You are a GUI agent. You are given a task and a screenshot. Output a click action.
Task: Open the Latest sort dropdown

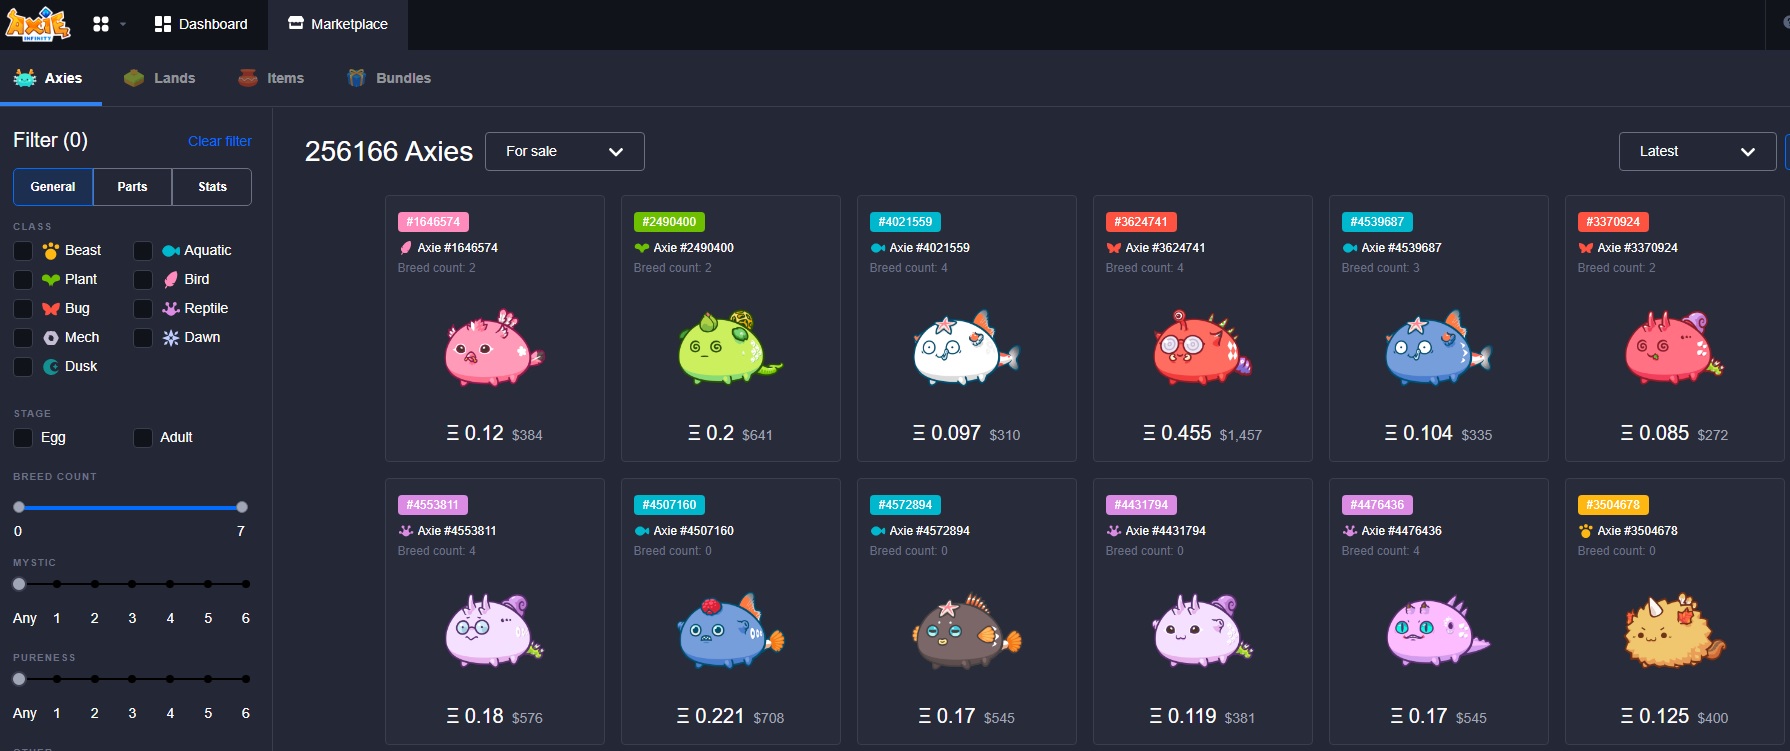point(1698,151)
